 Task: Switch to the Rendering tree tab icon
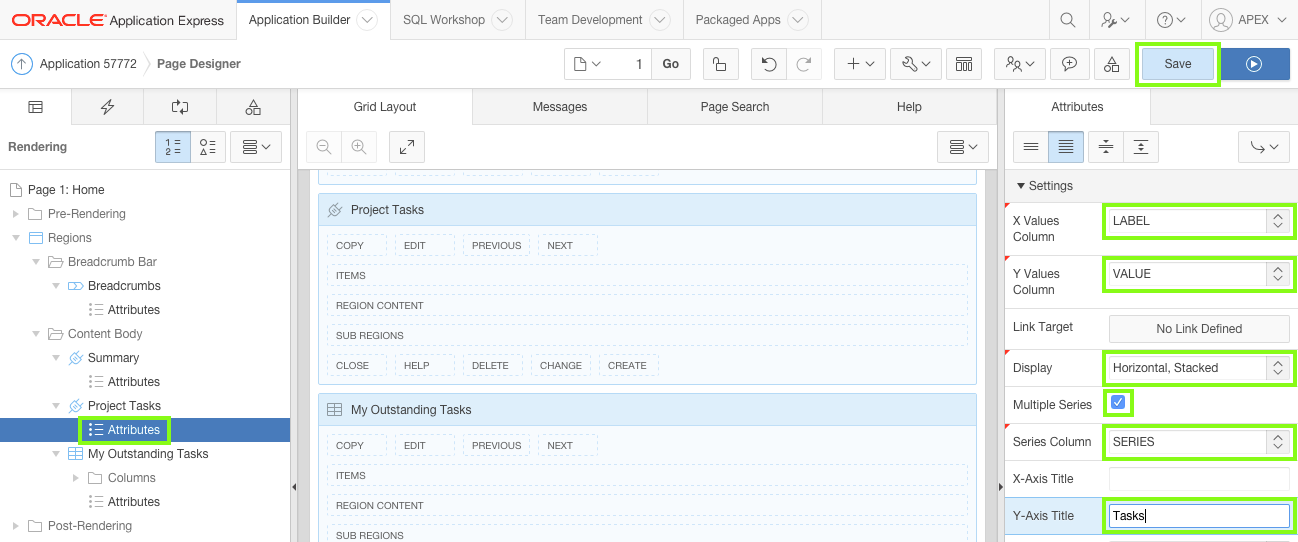coord(35,107)
